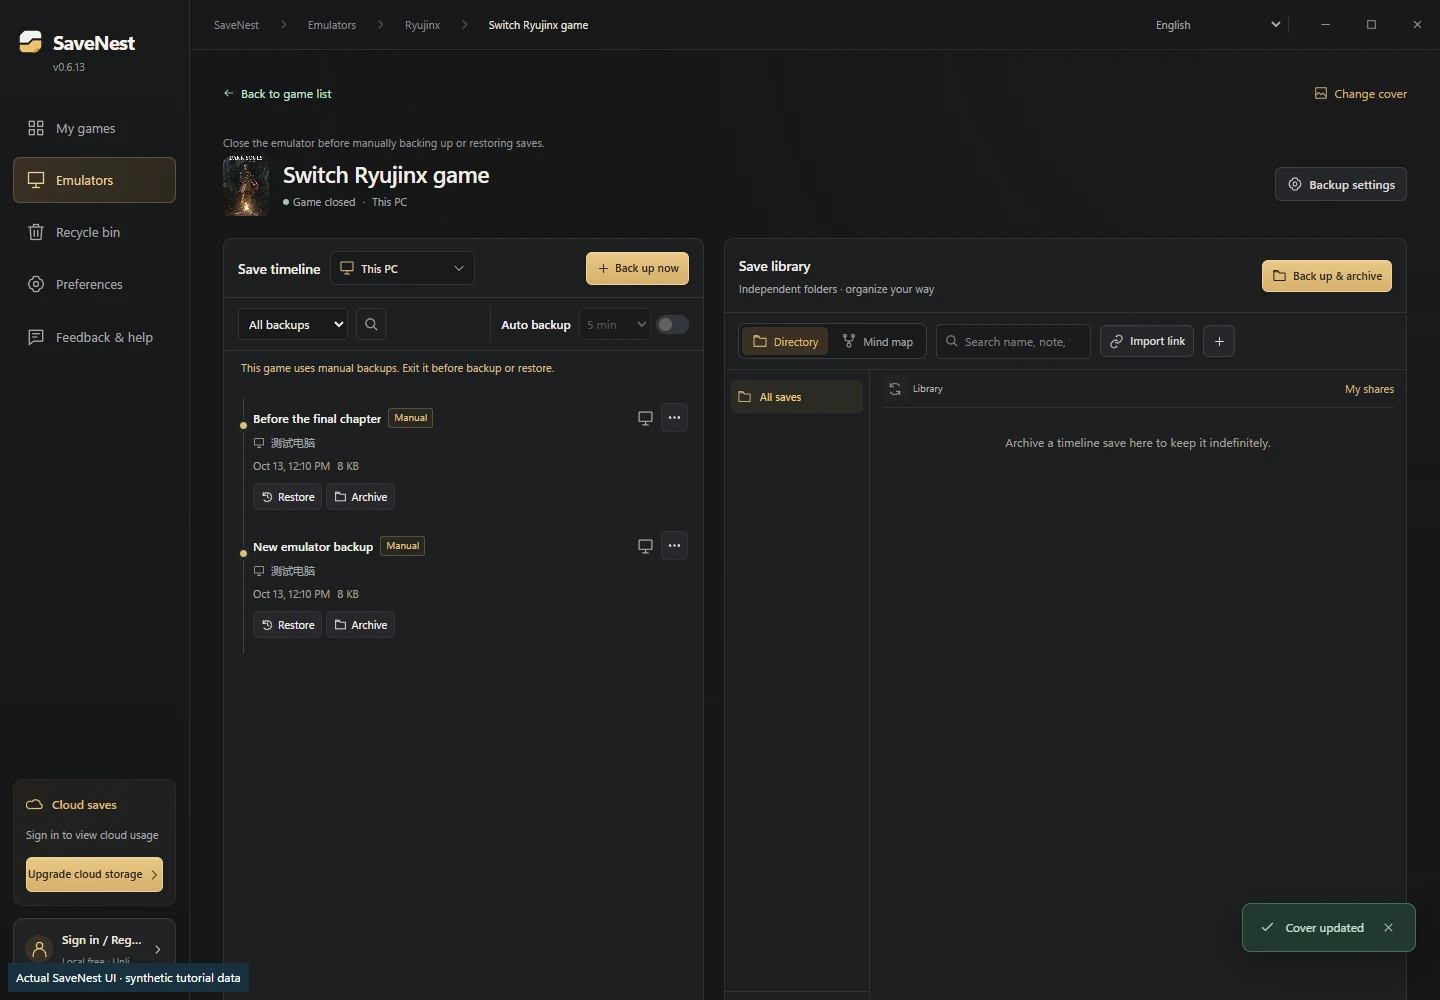Click the Back up now button

(x=637, y=268)
